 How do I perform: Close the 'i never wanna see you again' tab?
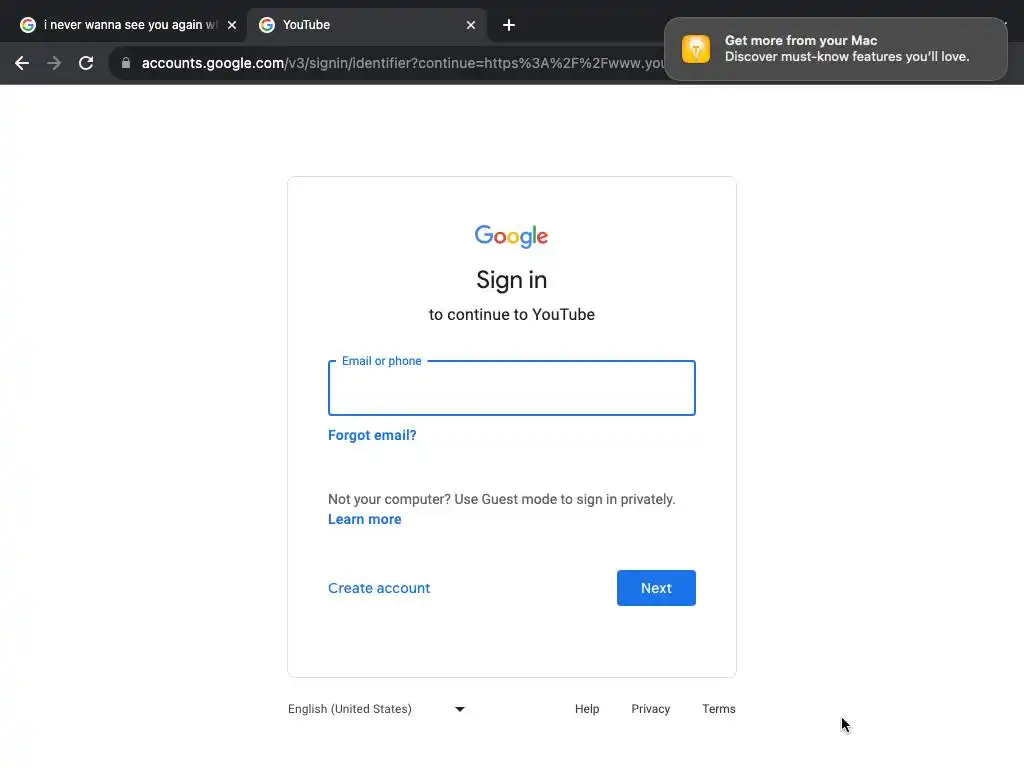pos(232,25)
